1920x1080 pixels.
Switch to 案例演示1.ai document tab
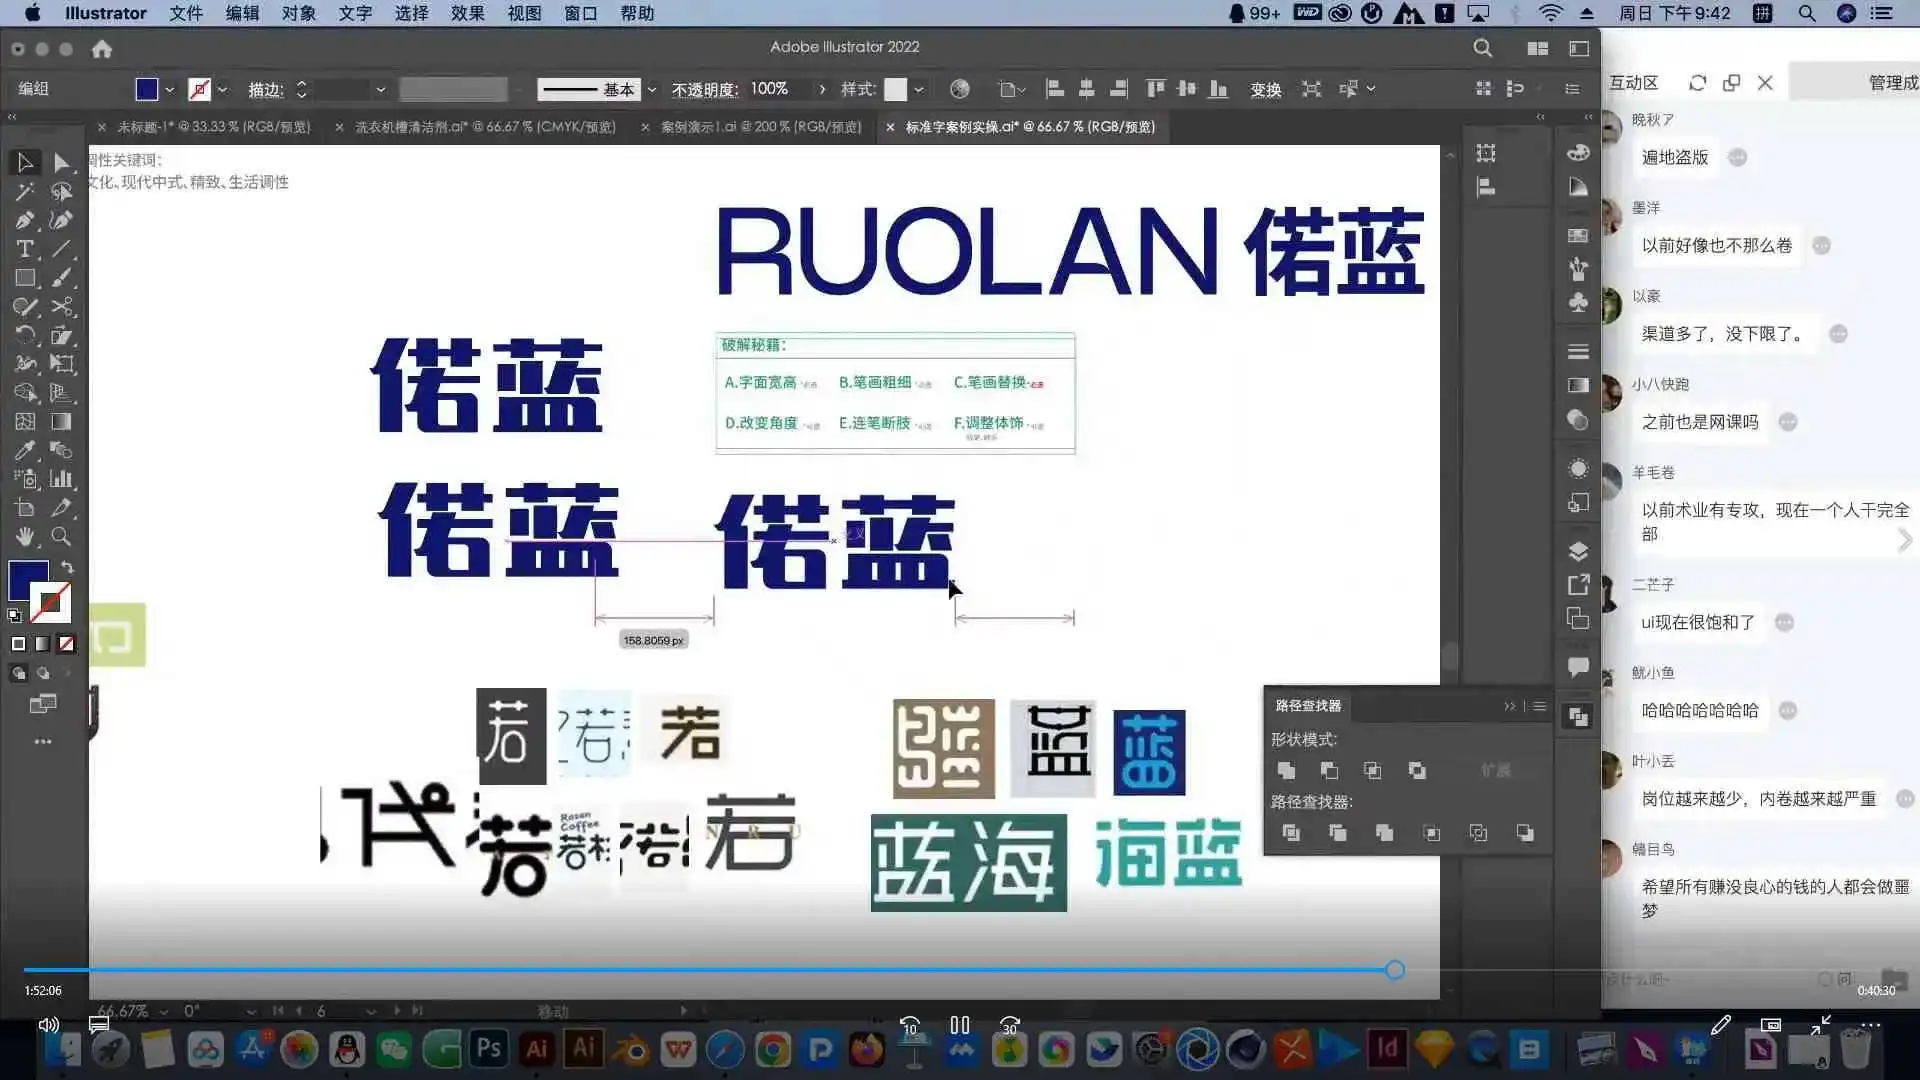760,127
